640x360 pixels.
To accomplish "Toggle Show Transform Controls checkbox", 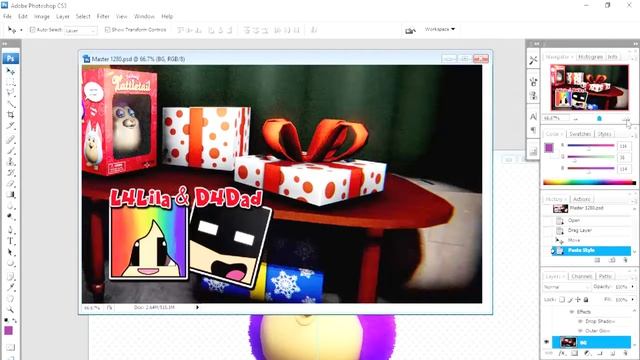I will pyautogui.click(x=107, y=30).
